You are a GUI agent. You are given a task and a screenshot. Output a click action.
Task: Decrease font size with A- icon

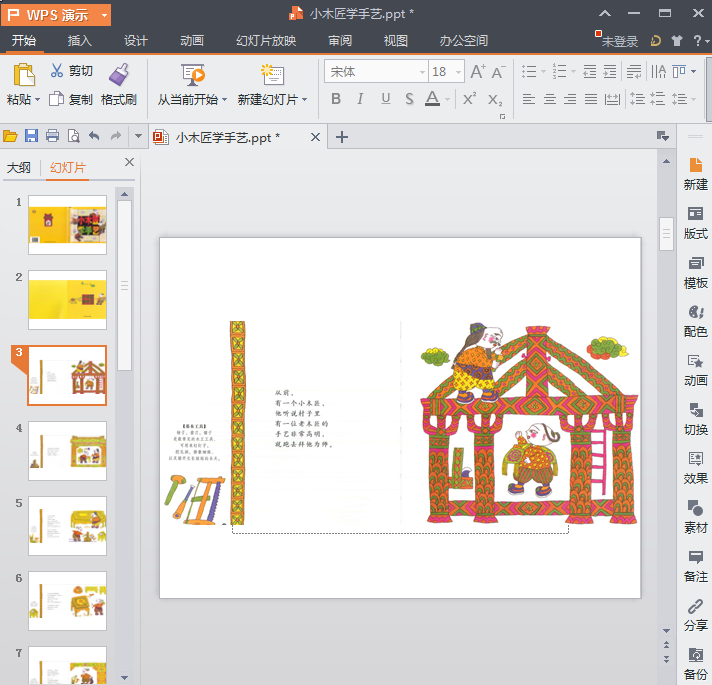click(499, 72)
